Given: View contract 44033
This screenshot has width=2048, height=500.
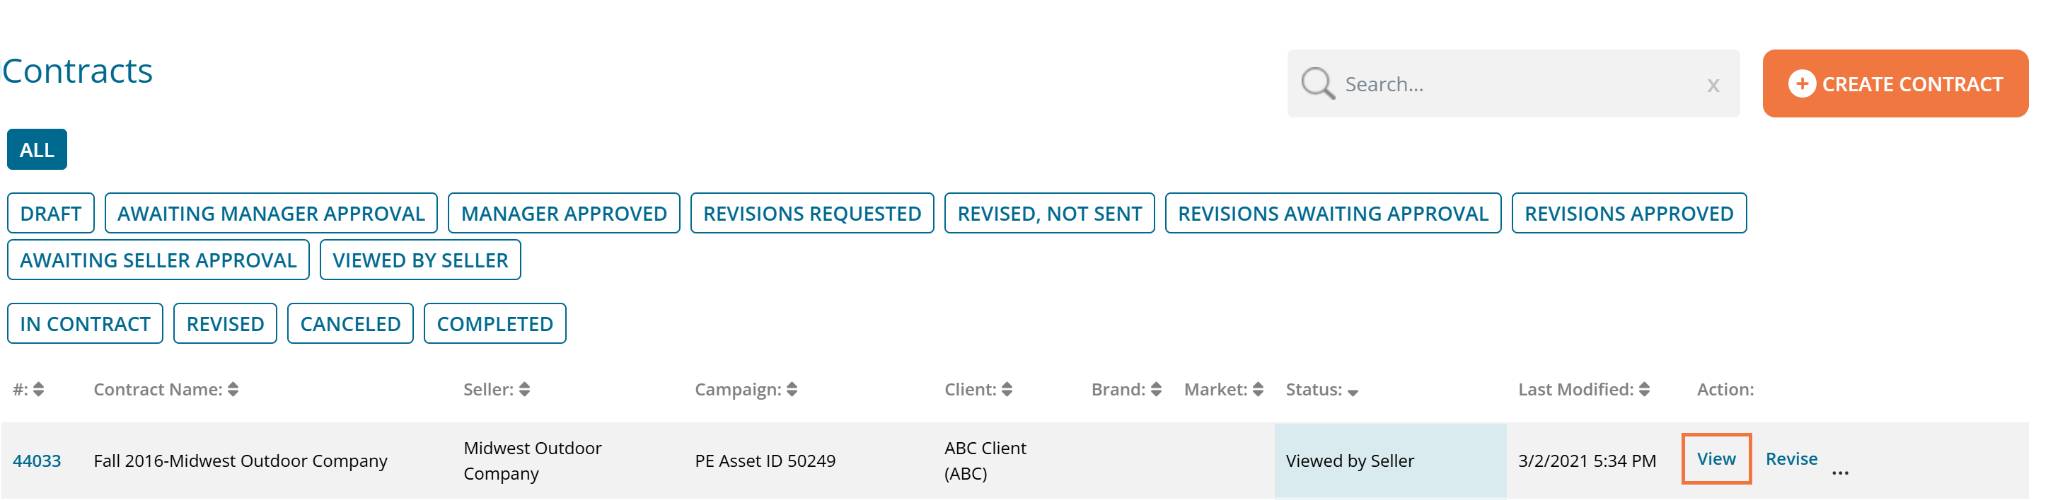Looking at the screenshot, I should 1716,459.
